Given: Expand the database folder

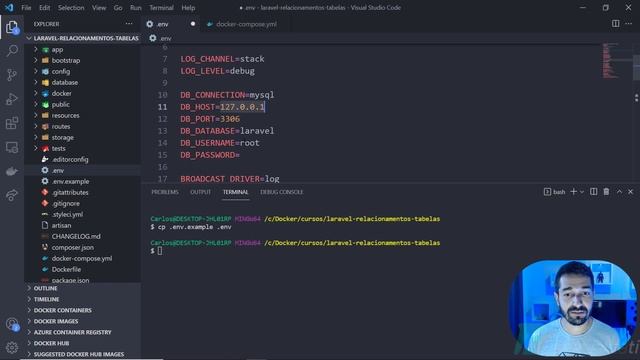Looking at the screenshot, I should 83,82.
